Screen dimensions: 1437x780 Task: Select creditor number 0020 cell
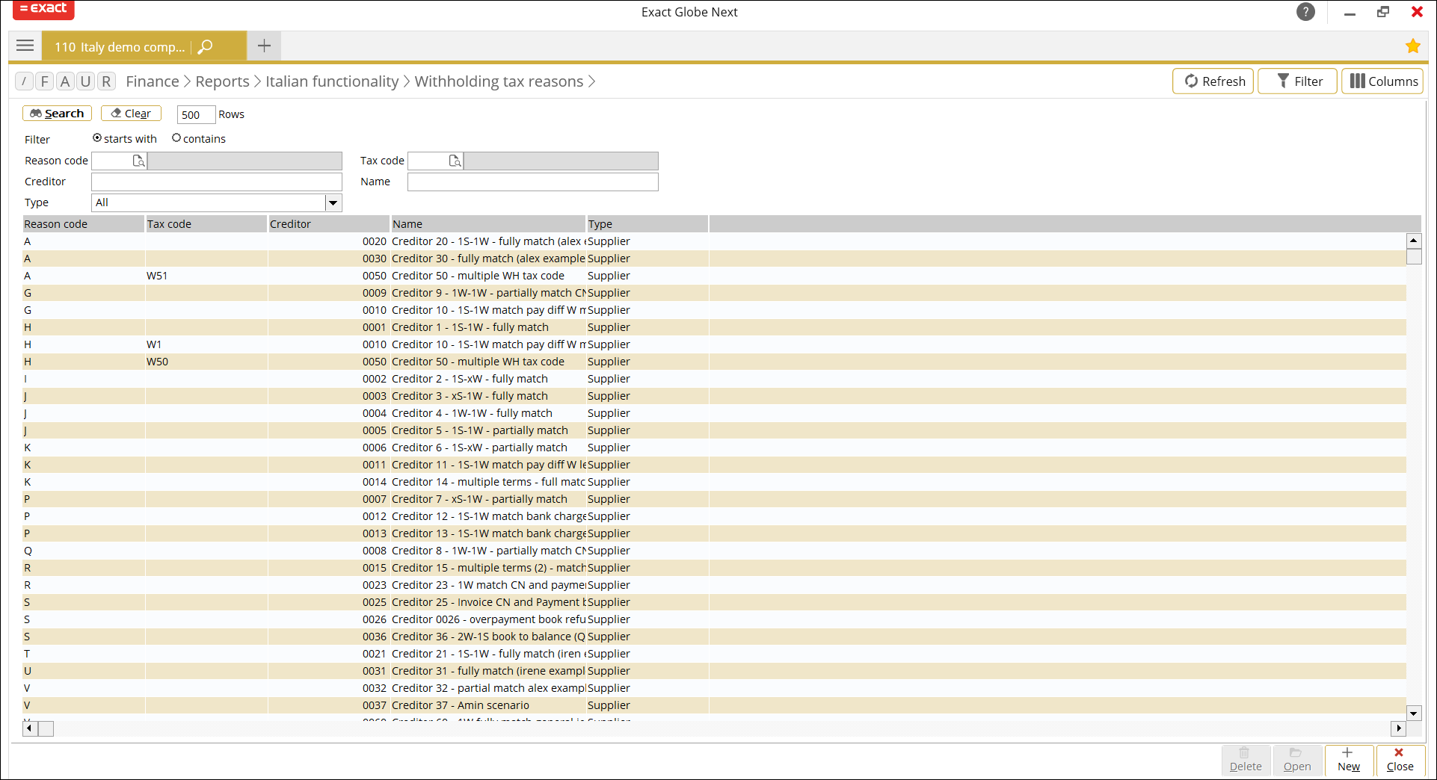328,241
